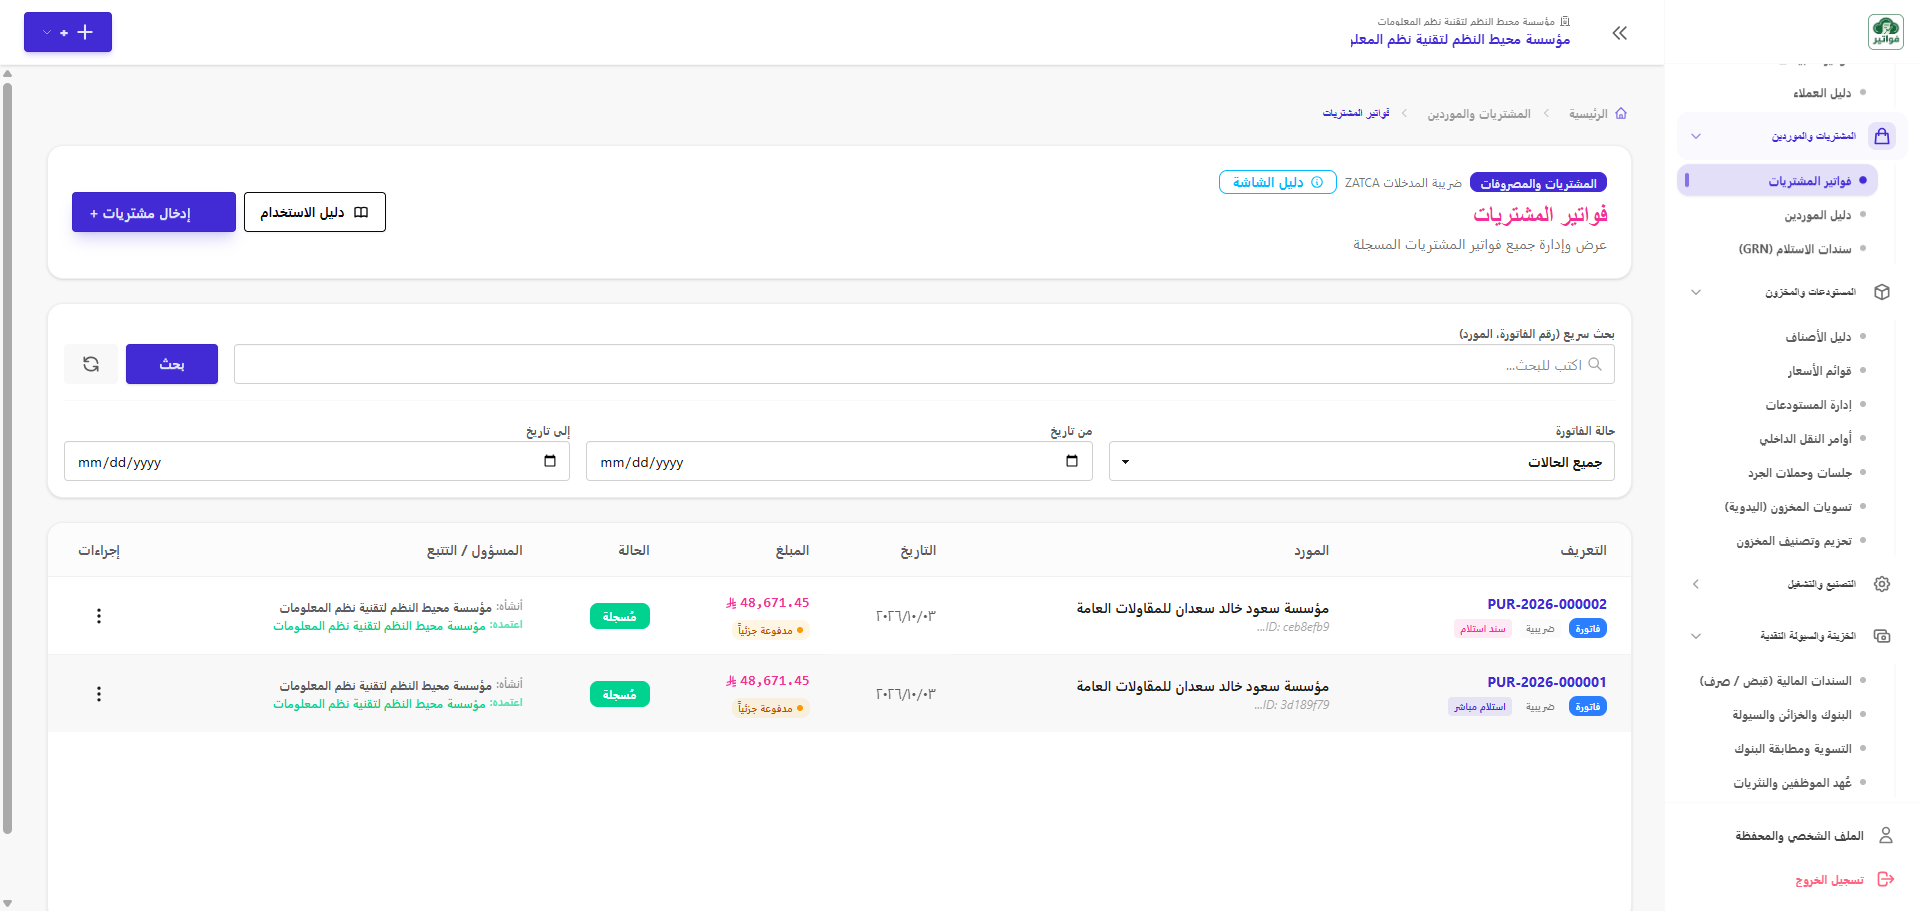Click المشتريات والموردين breadcrumb link
The image size is (1920, 911).
pos(1479,114)
